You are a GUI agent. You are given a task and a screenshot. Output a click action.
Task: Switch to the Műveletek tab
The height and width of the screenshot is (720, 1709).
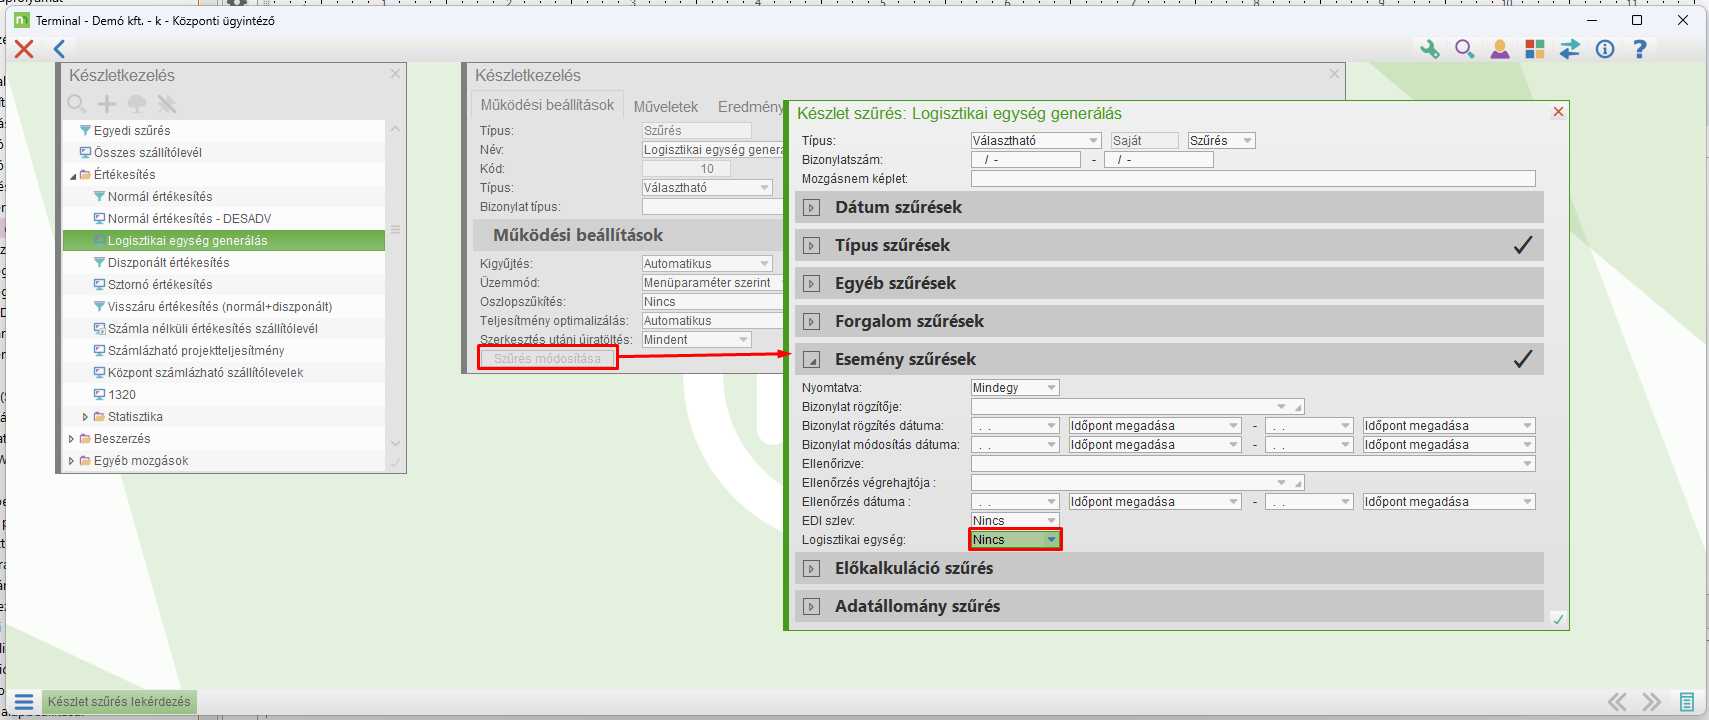click(x=666, y=107)
